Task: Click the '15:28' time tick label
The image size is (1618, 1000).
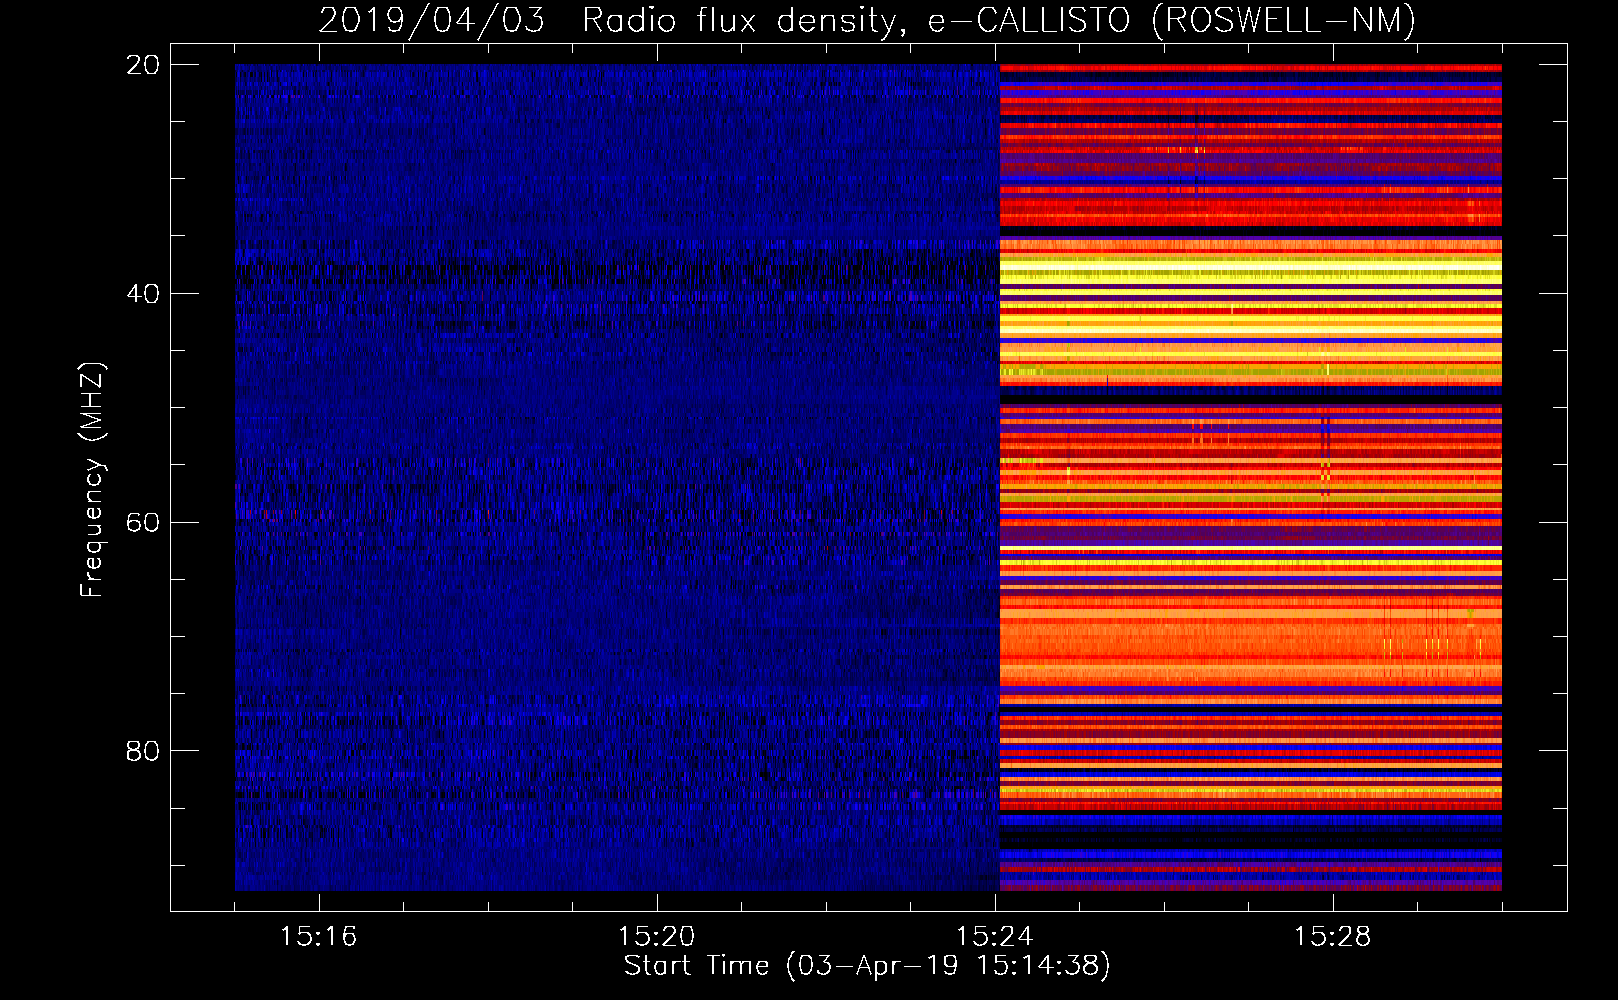Action: click(1332, 937)
